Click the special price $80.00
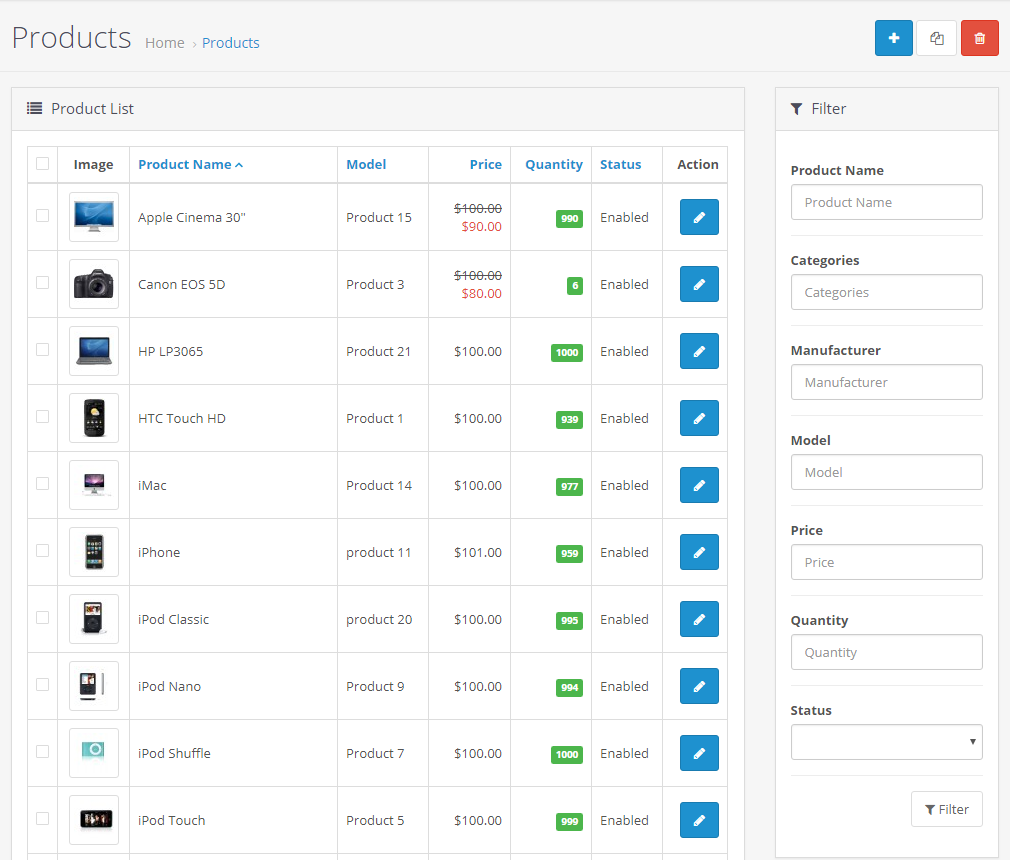 click(481, 294)
